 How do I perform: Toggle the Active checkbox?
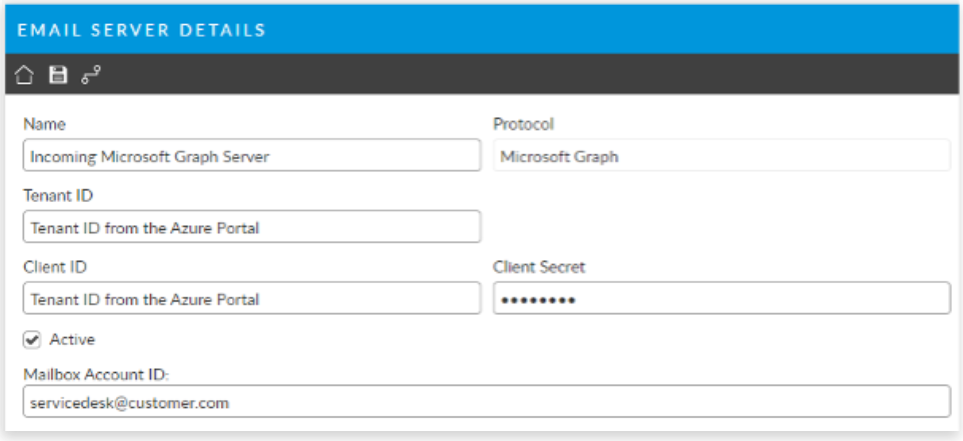pos(32,340)
